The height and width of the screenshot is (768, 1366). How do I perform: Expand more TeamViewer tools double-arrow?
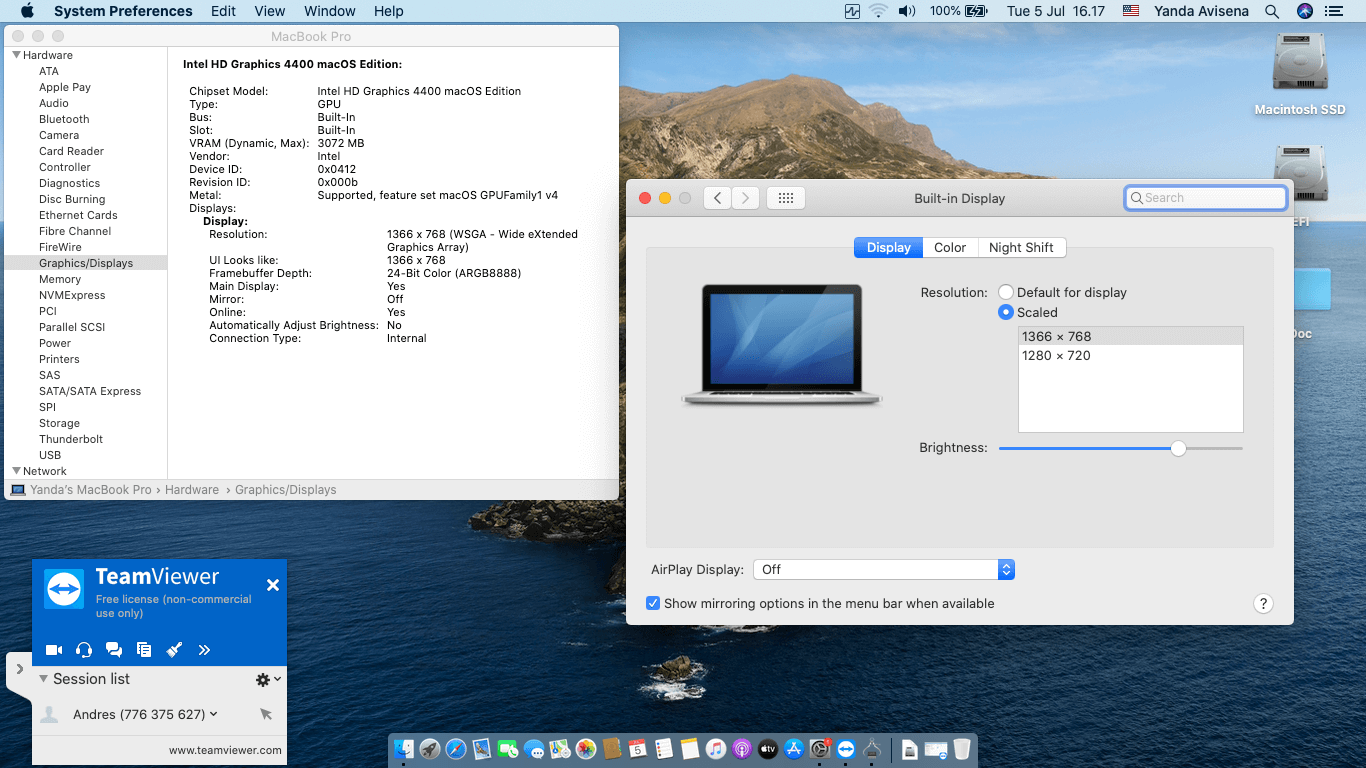pos(204,650)
